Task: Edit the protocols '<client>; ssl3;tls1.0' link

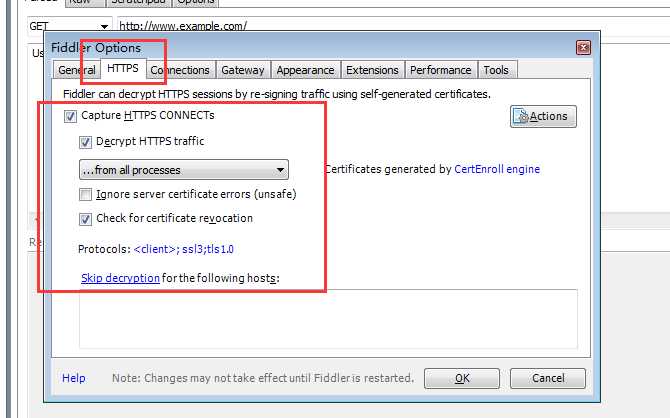Action: [184, 249]
